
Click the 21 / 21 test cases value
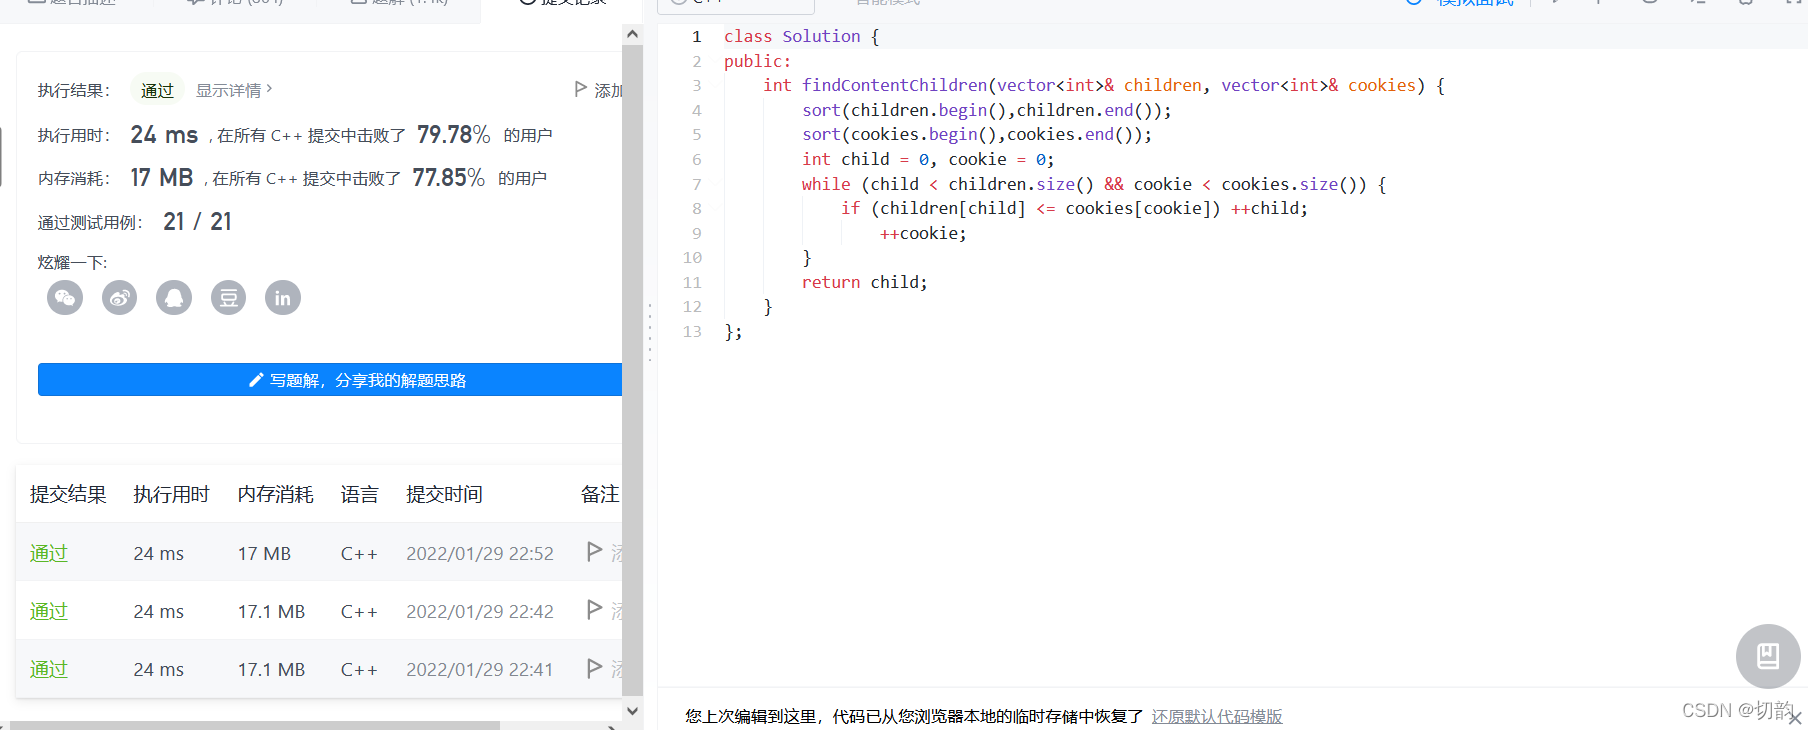[x=198, y=221]
